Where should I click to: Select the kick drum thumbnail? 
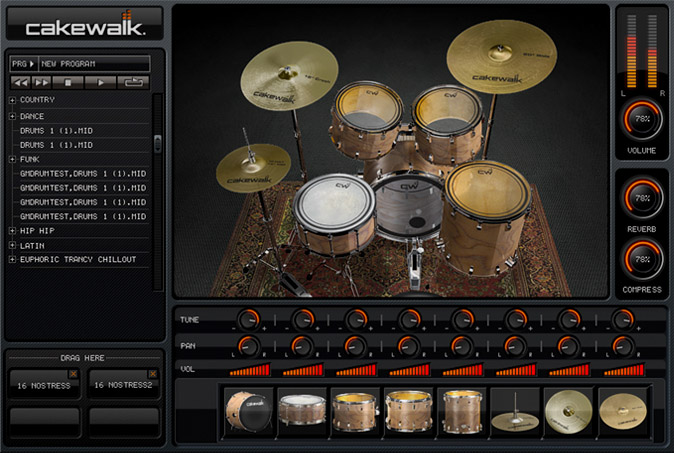[248, 411]
